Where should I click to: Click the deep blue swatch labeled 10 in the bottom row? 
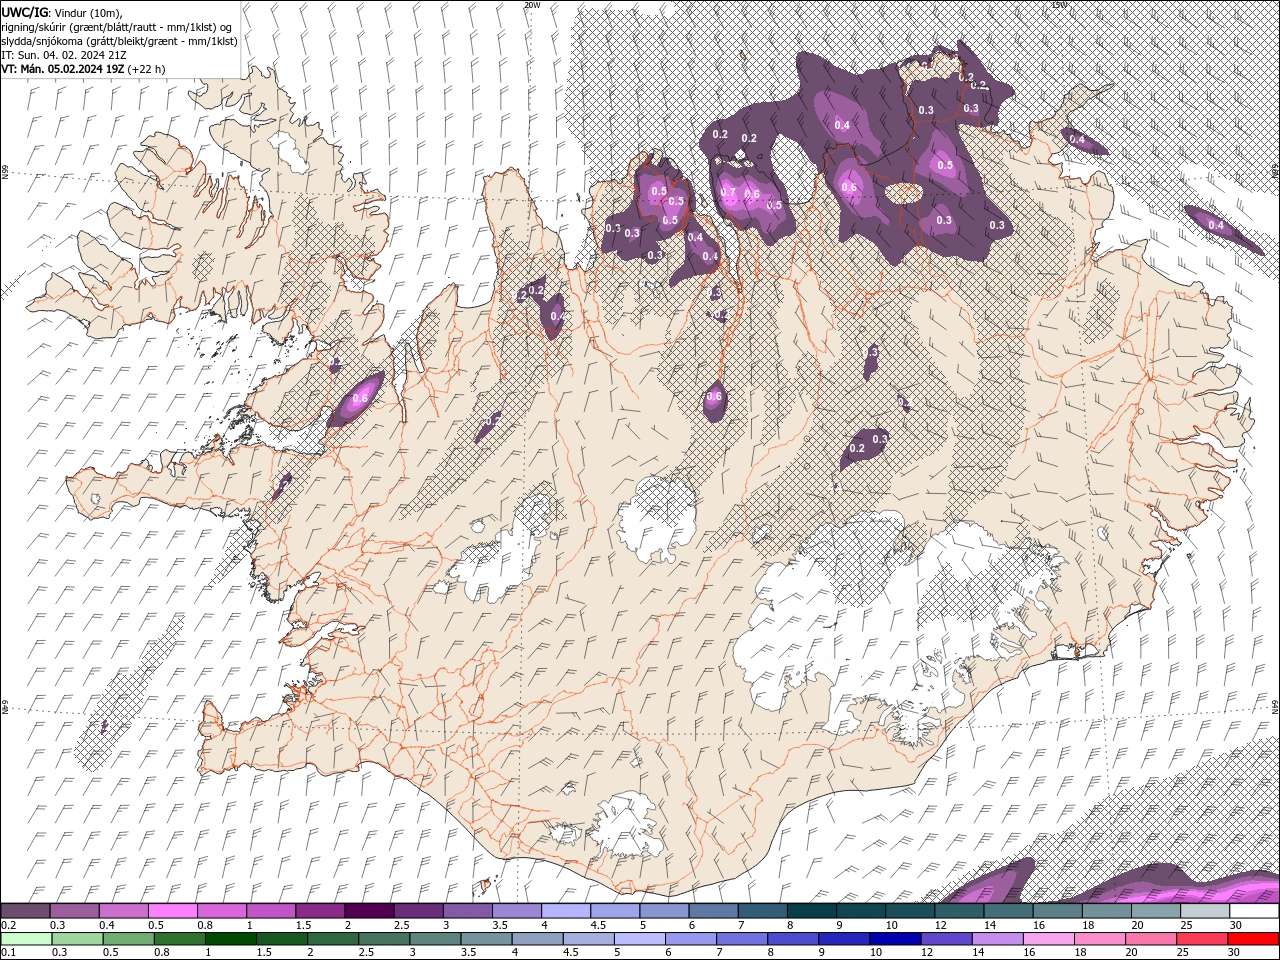894,938
